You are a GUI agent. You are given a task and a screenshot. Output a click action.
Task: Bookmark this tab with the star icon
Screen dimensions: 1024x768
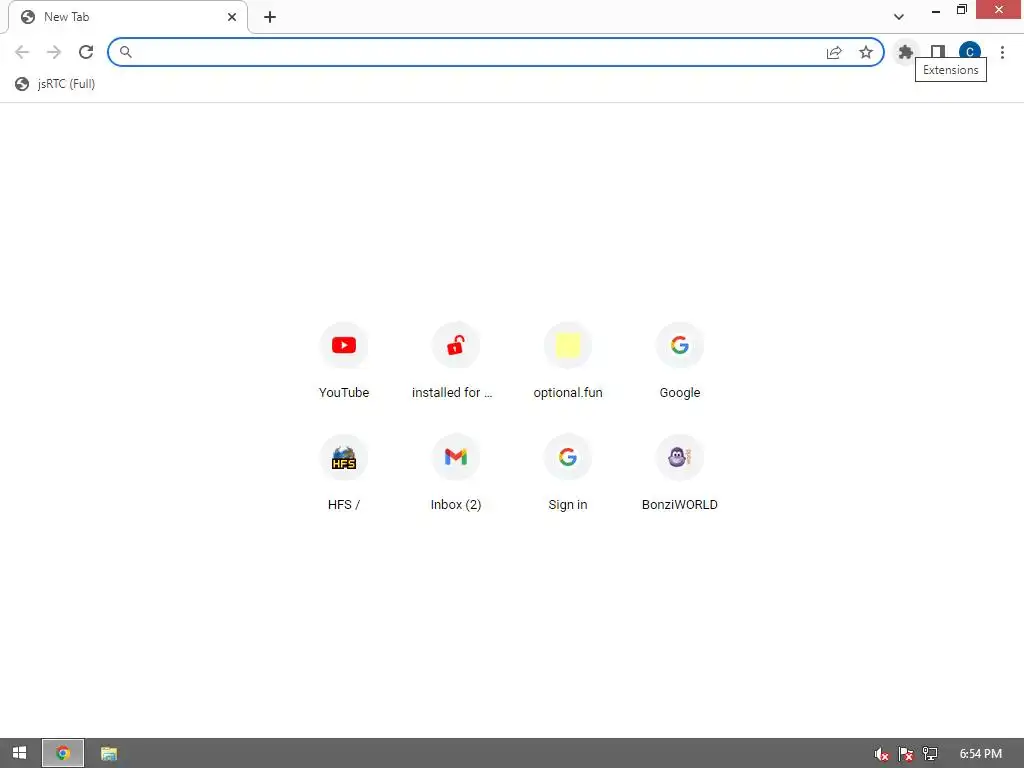[x=865, y=52]
